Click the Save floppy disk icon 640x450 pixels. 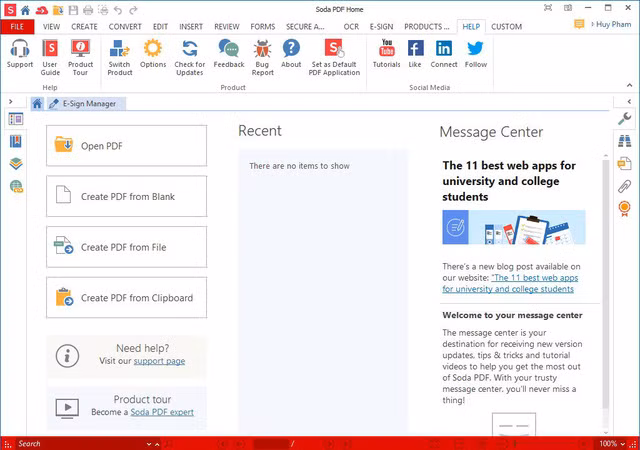[73, 10]
